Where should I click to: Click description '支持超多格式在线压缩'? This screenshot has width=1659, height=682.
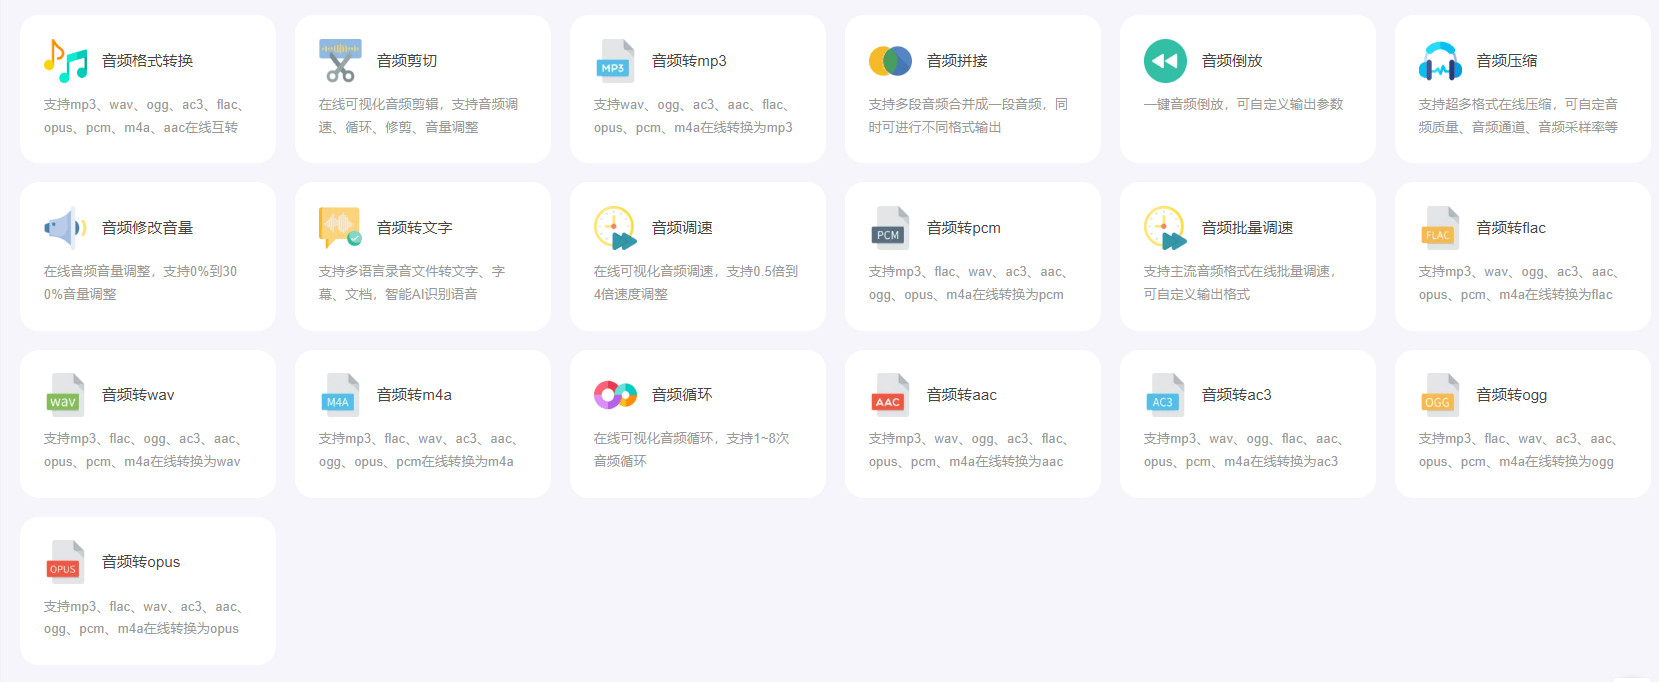tap(1485, 104)
